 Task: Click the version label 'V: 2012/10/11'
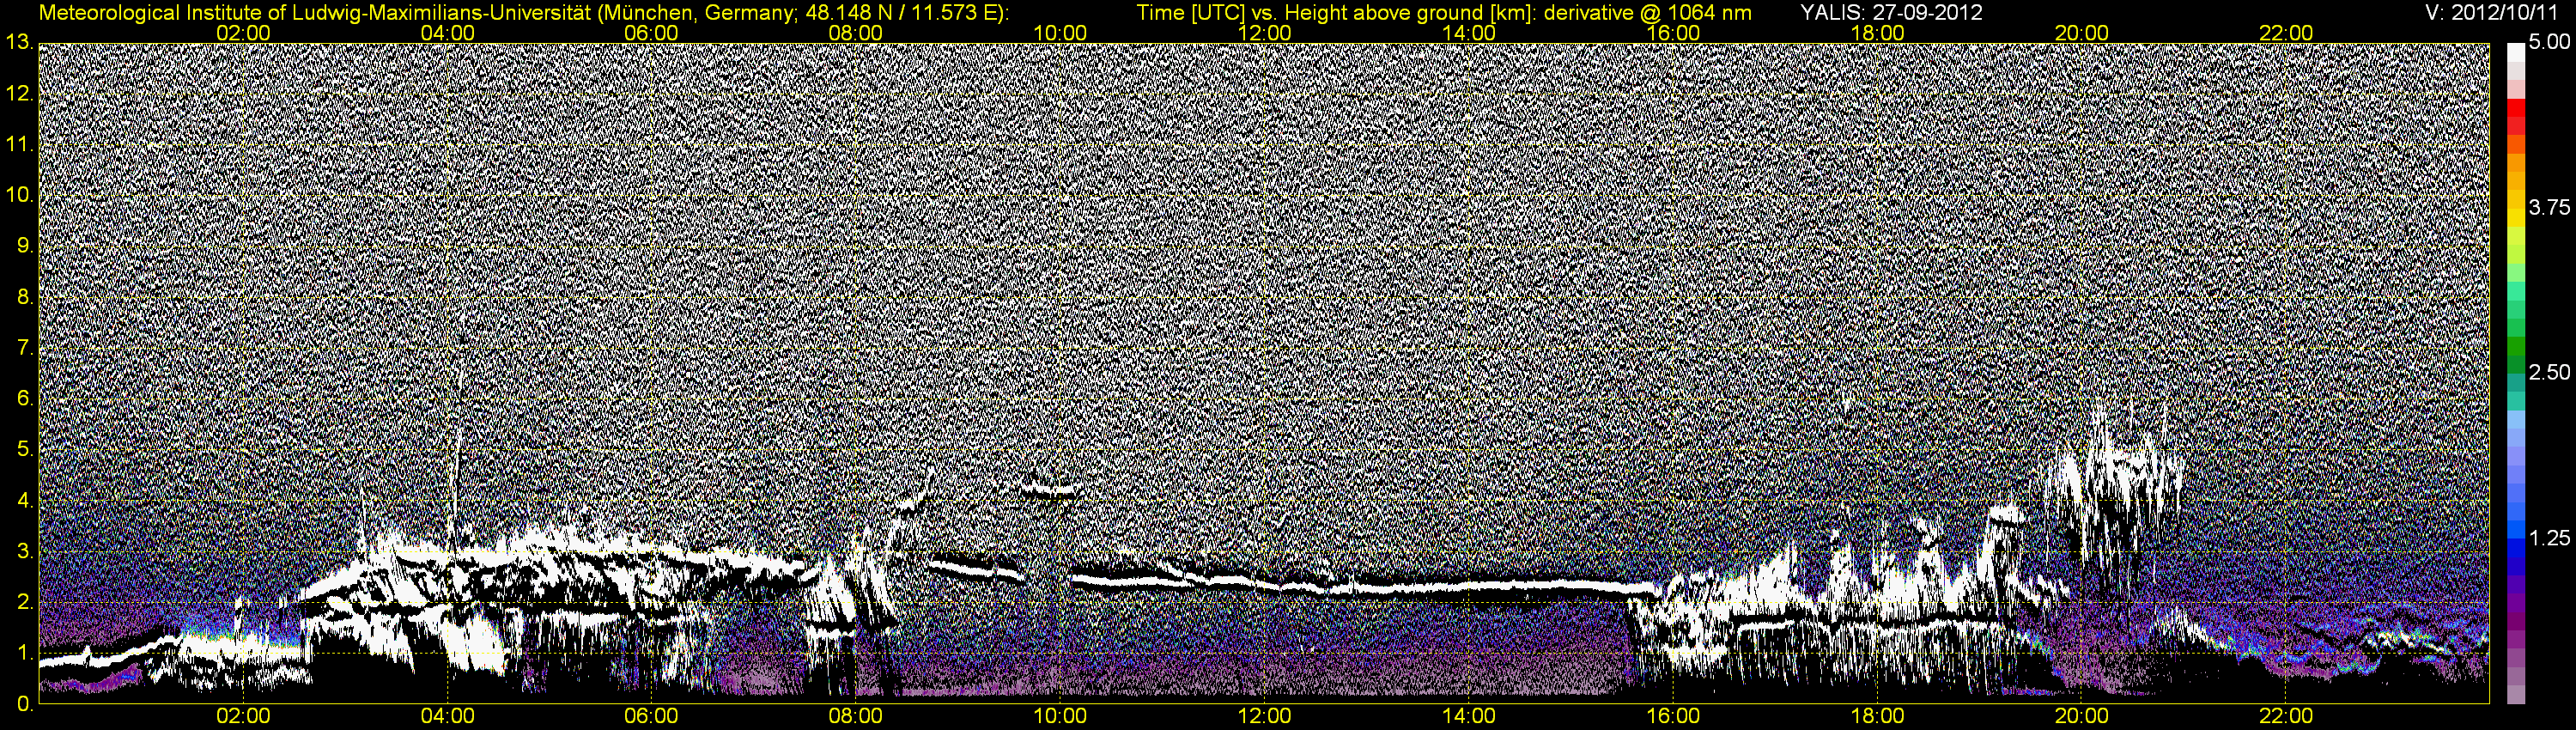[2490, 12]
